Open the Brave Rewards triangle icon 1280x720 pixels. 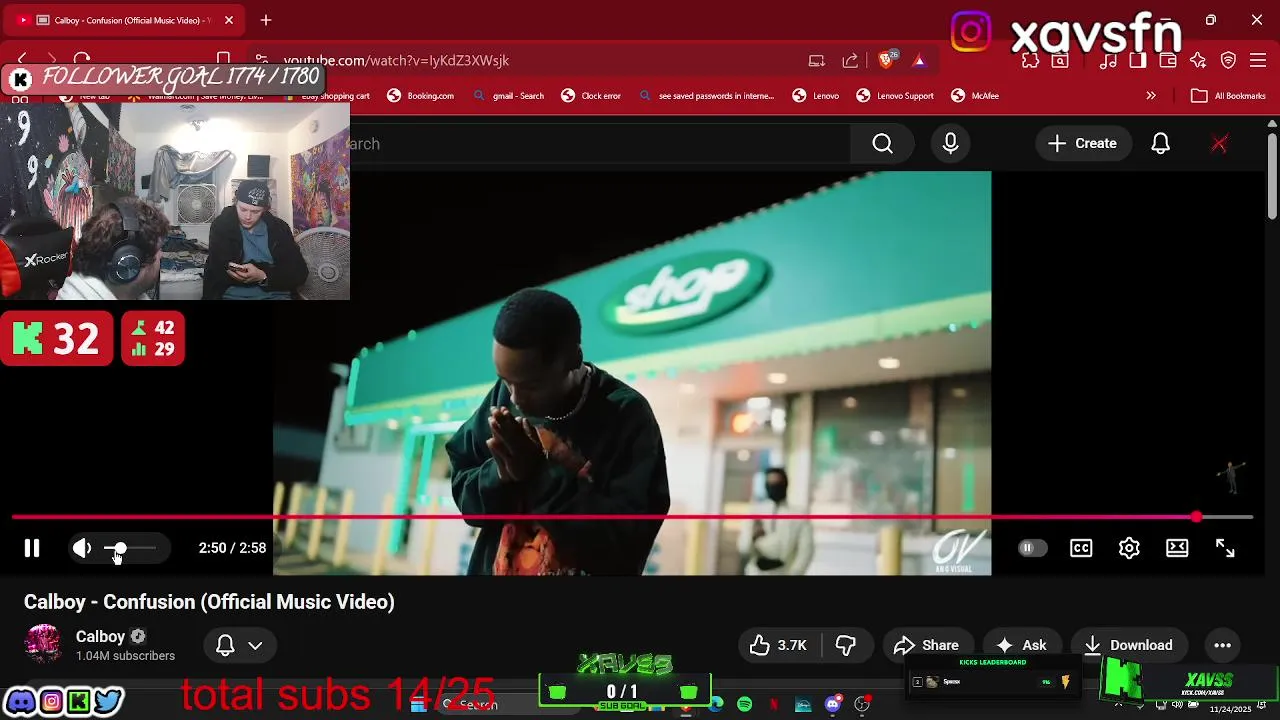pos(919,61)
